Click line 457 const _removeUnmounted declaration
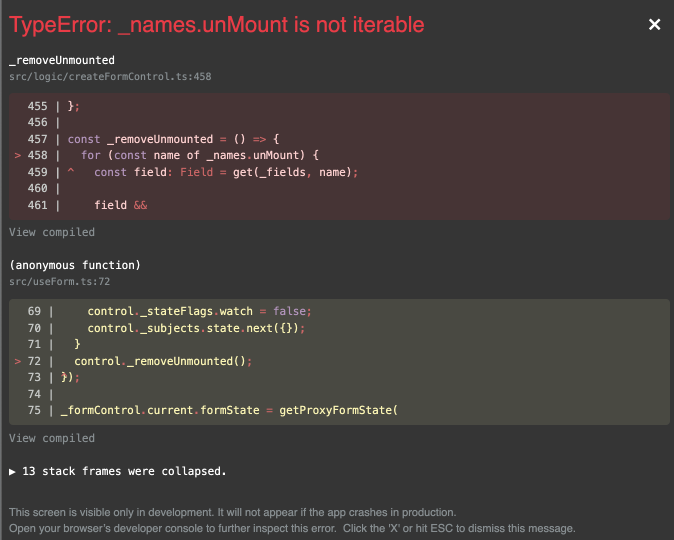This screenshot has width=674, height=540. [x=175, y=139]
